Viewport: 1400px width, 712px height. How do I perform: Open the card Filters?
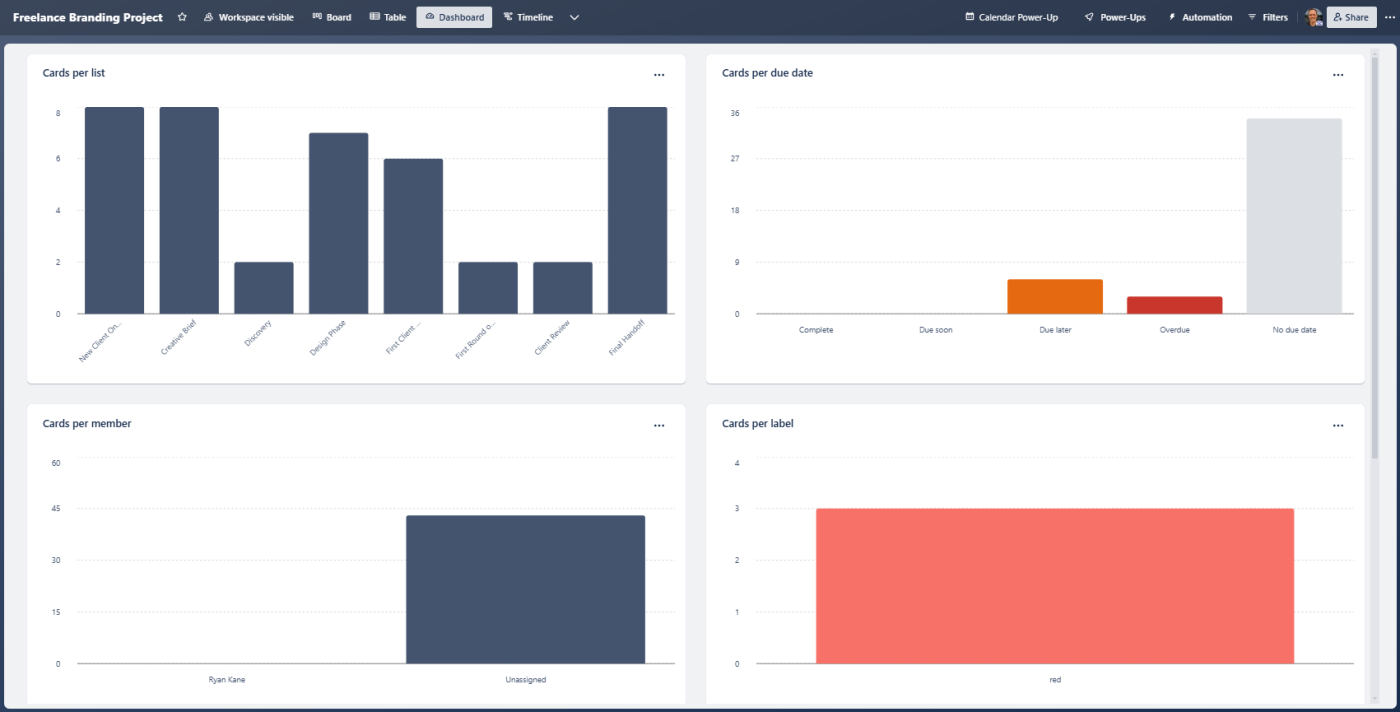pos(1268,17)
